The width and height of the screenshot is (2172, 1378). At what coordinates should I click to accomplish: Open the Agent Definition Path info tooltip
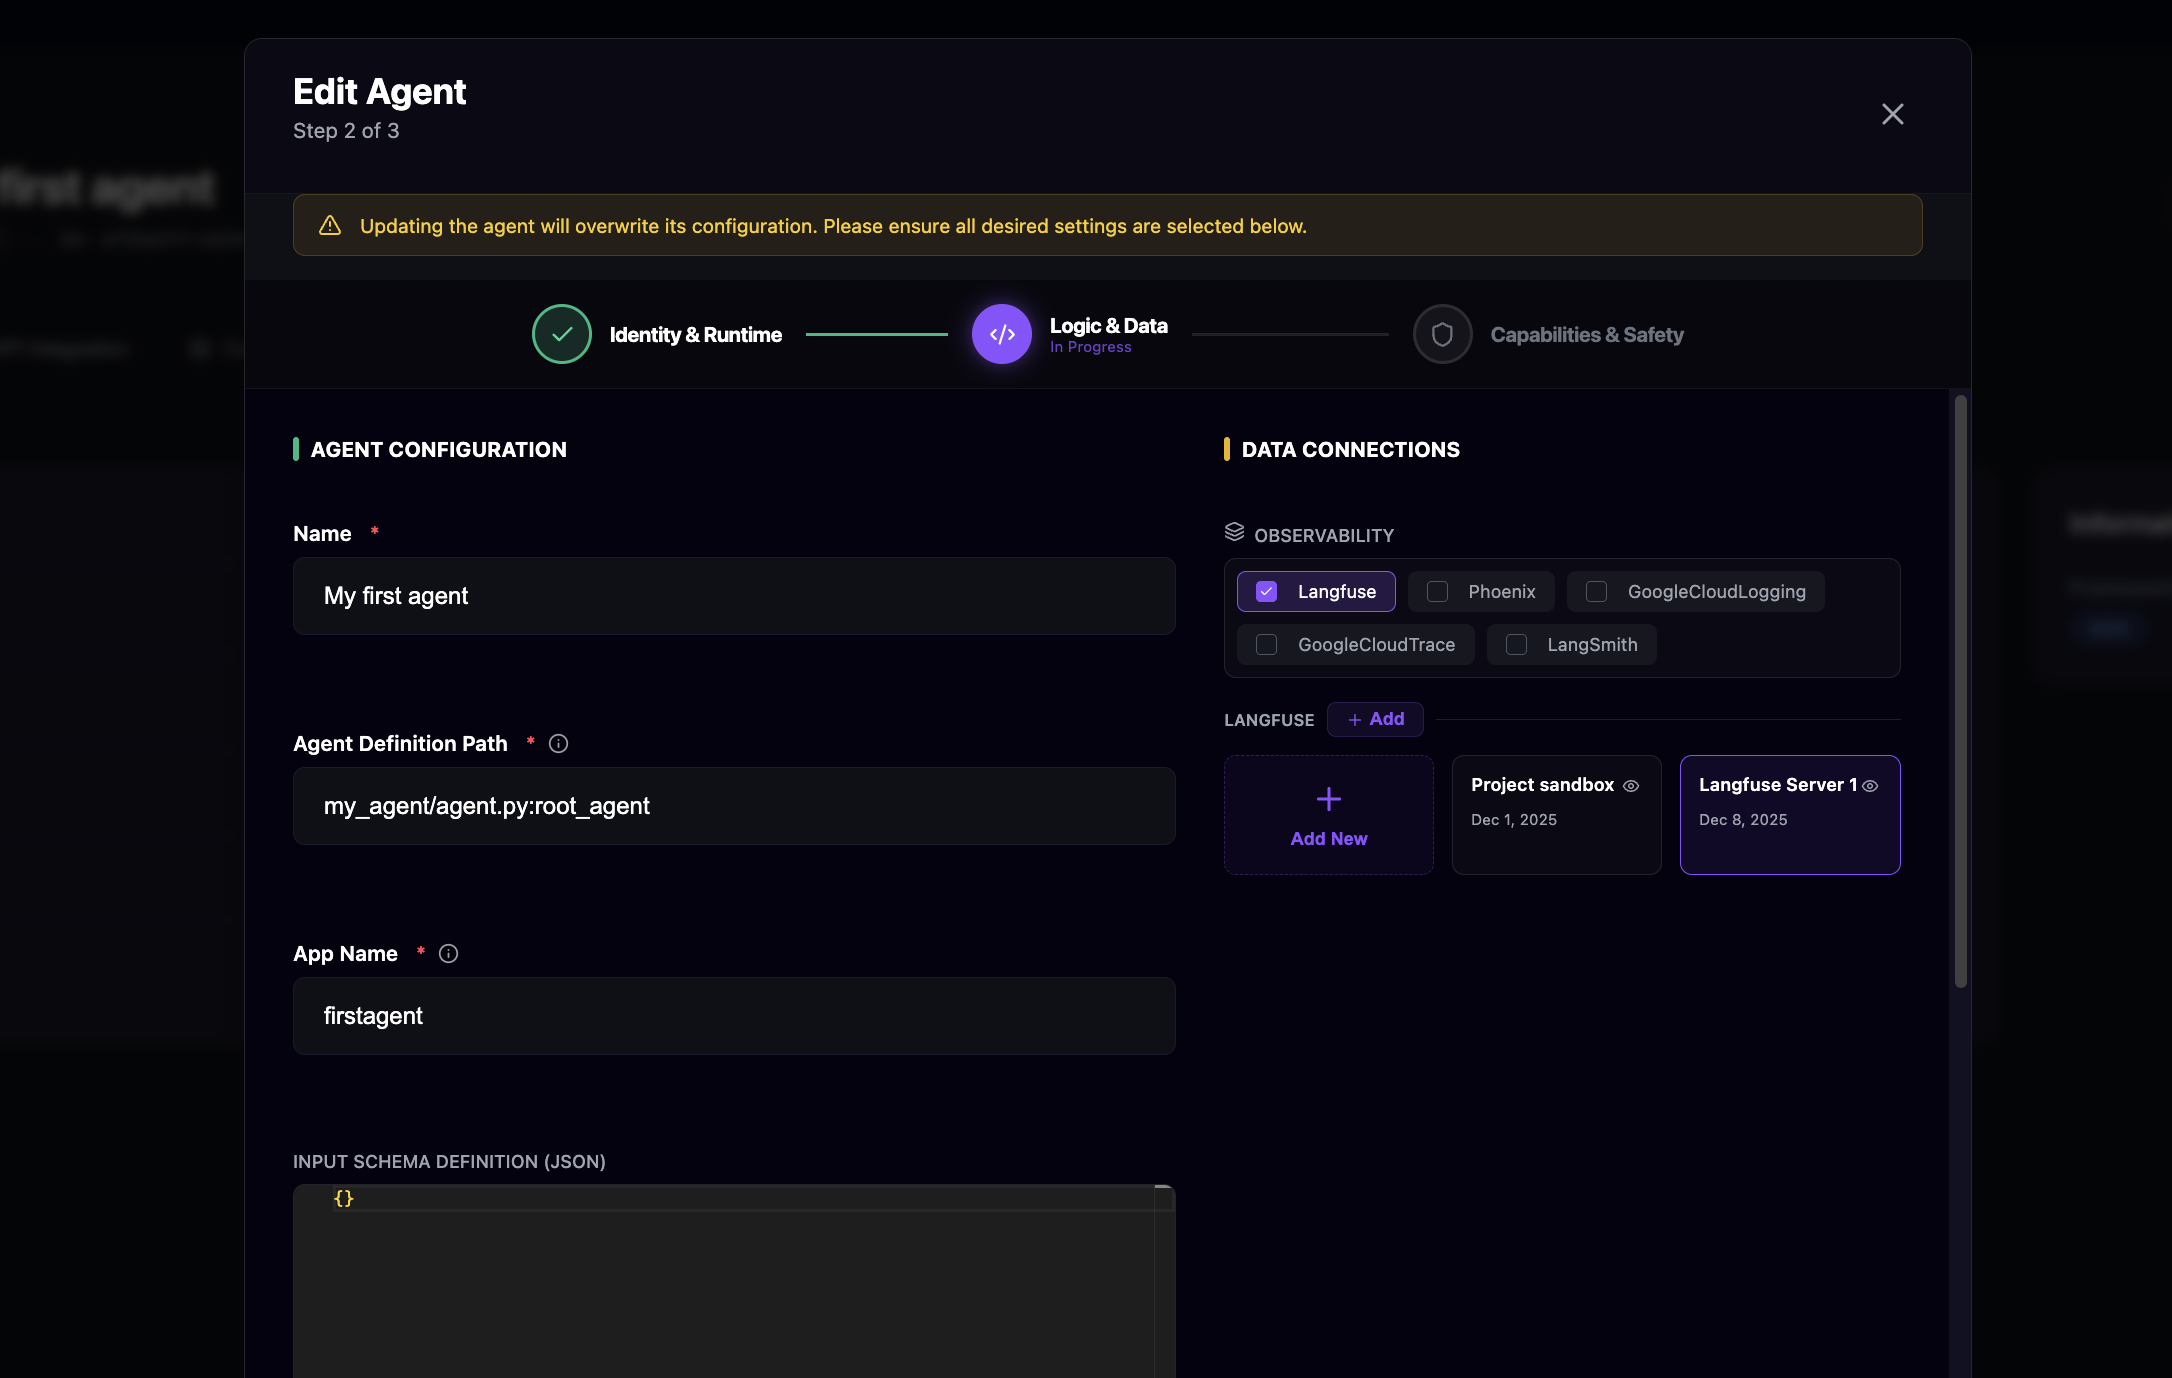coord(558,743)
